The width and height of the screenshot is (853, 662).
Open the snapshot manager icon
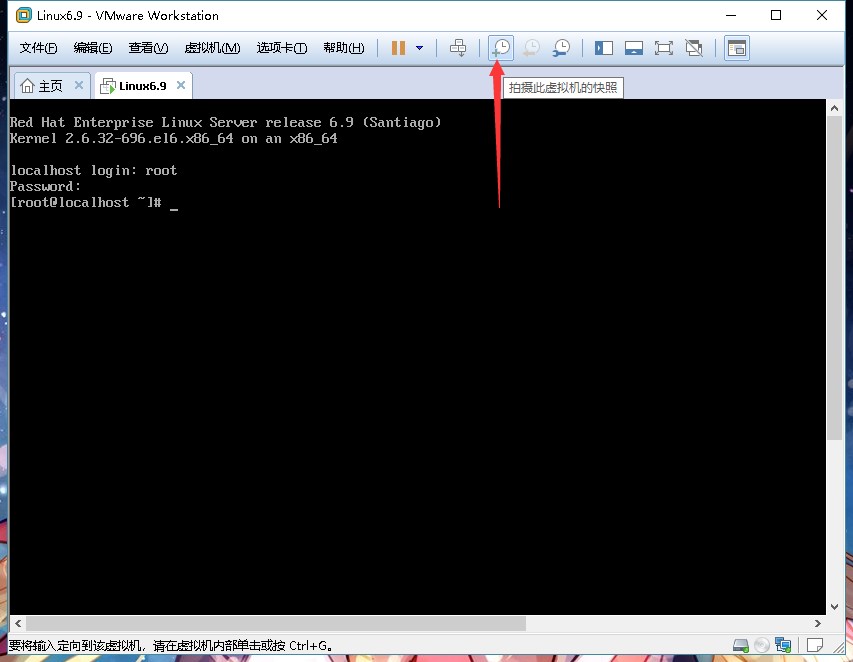tap(561, 48)
